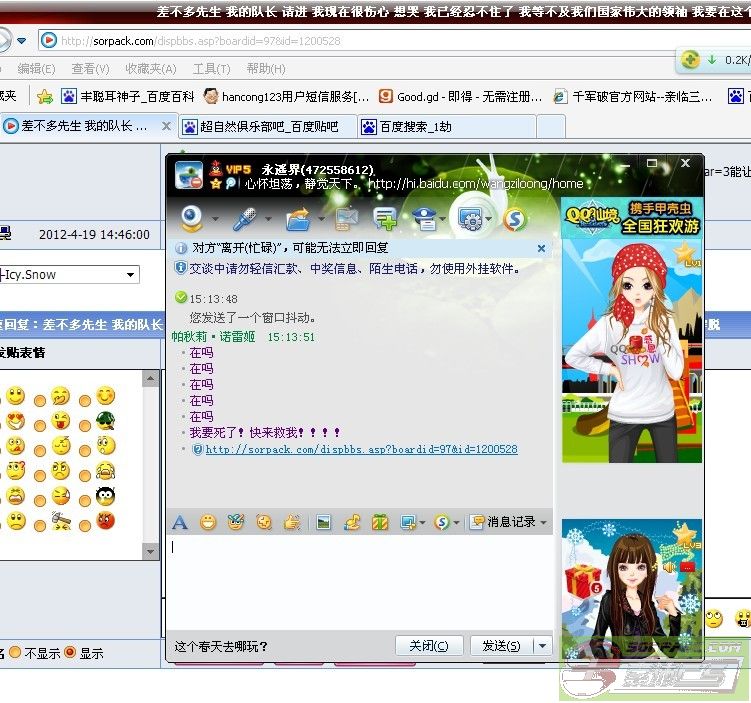Expand the send button options arrow
The width and height of the screenshot is (751, 703).
[543, 645]
